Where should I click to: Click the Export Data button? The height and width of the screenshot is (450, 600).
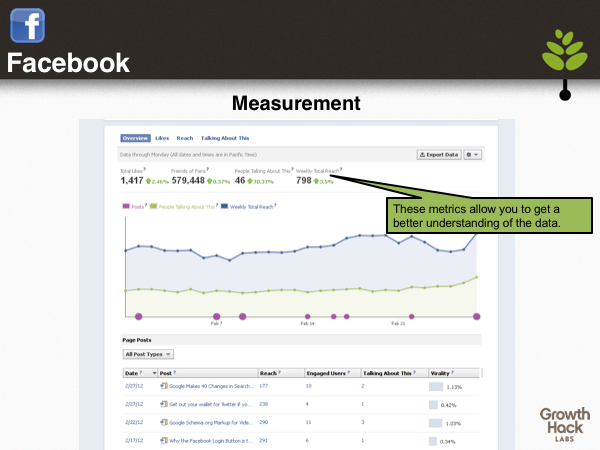coord(439,155)
